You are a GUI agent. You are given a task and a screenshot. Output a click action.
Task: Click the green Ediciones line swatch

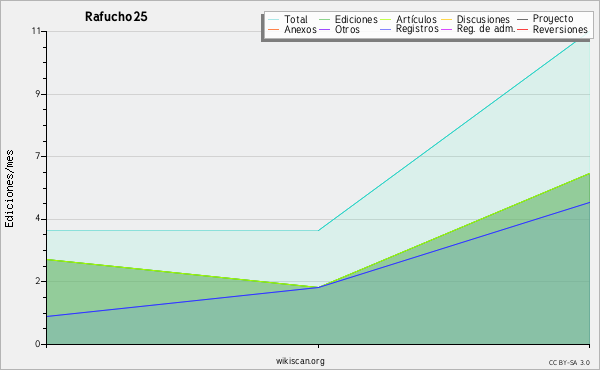pyautogui.click(x=324, y=20)
